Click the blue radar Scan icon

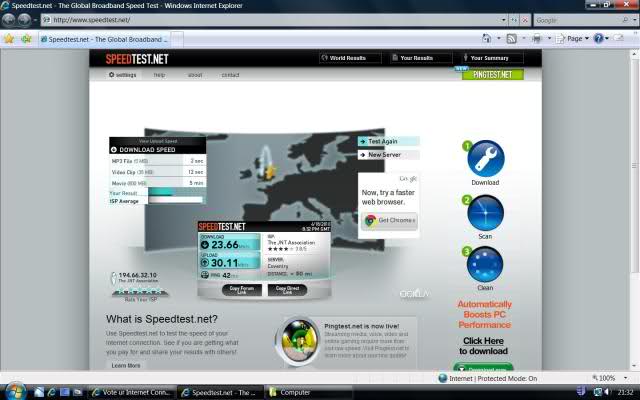pyautogui.click(x=485, y=213)
